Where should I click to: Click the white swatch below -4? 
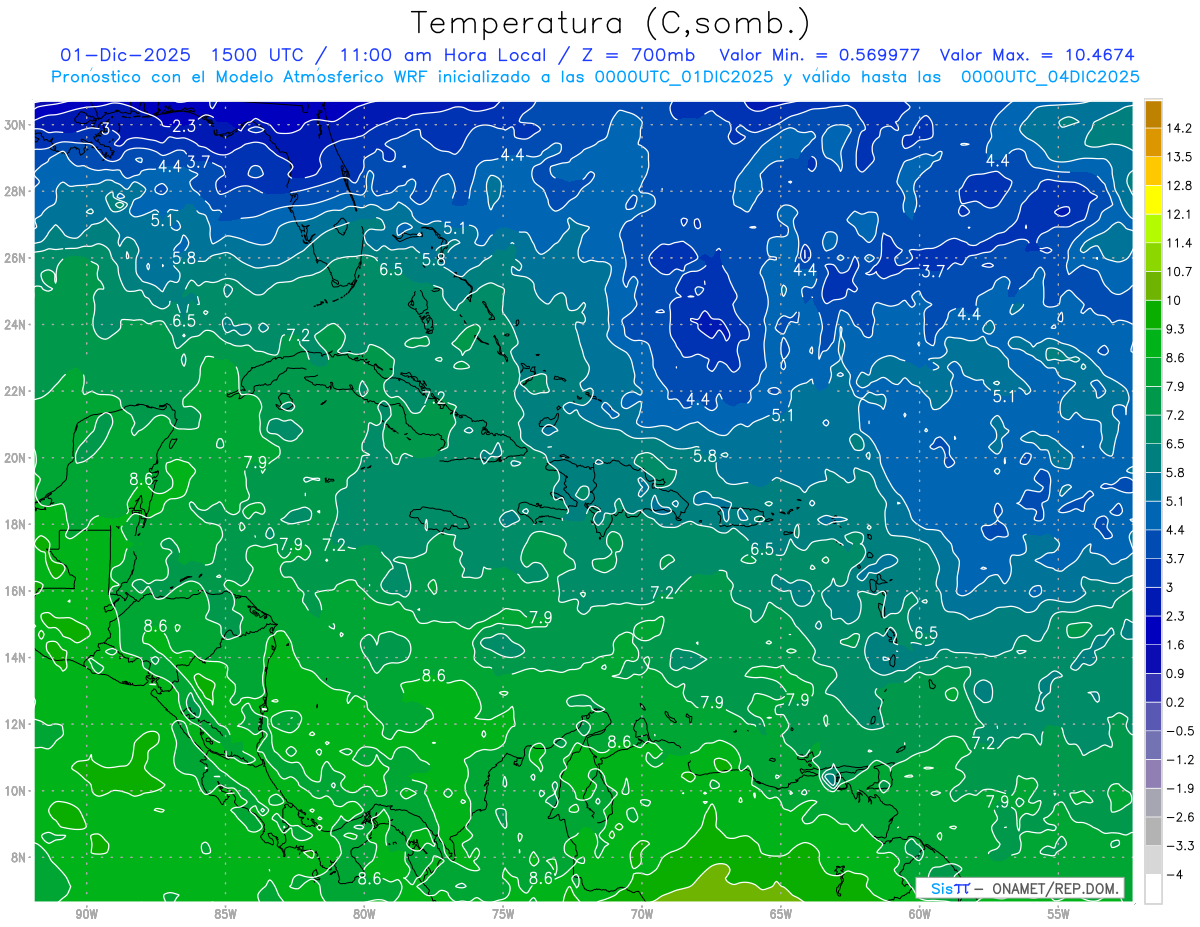tap(1153, 889)
